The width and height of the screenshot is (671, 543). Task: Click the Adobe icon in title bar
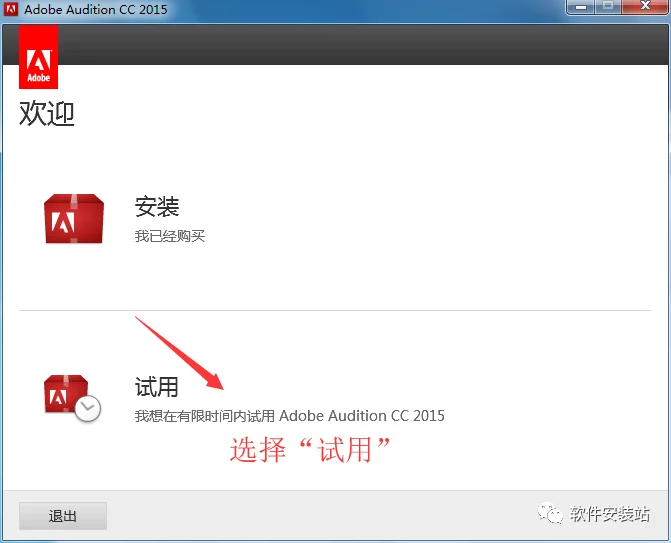point(11,9)
